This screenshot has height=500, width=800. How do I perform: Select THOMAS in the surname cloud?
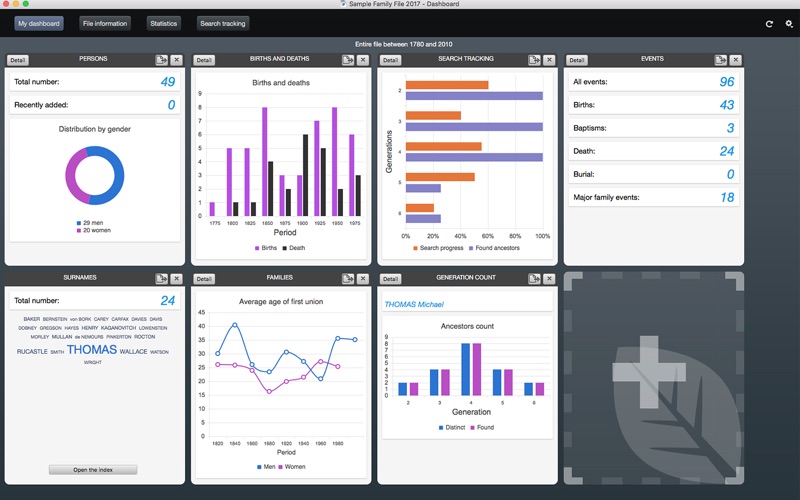(x=92, y=349)
